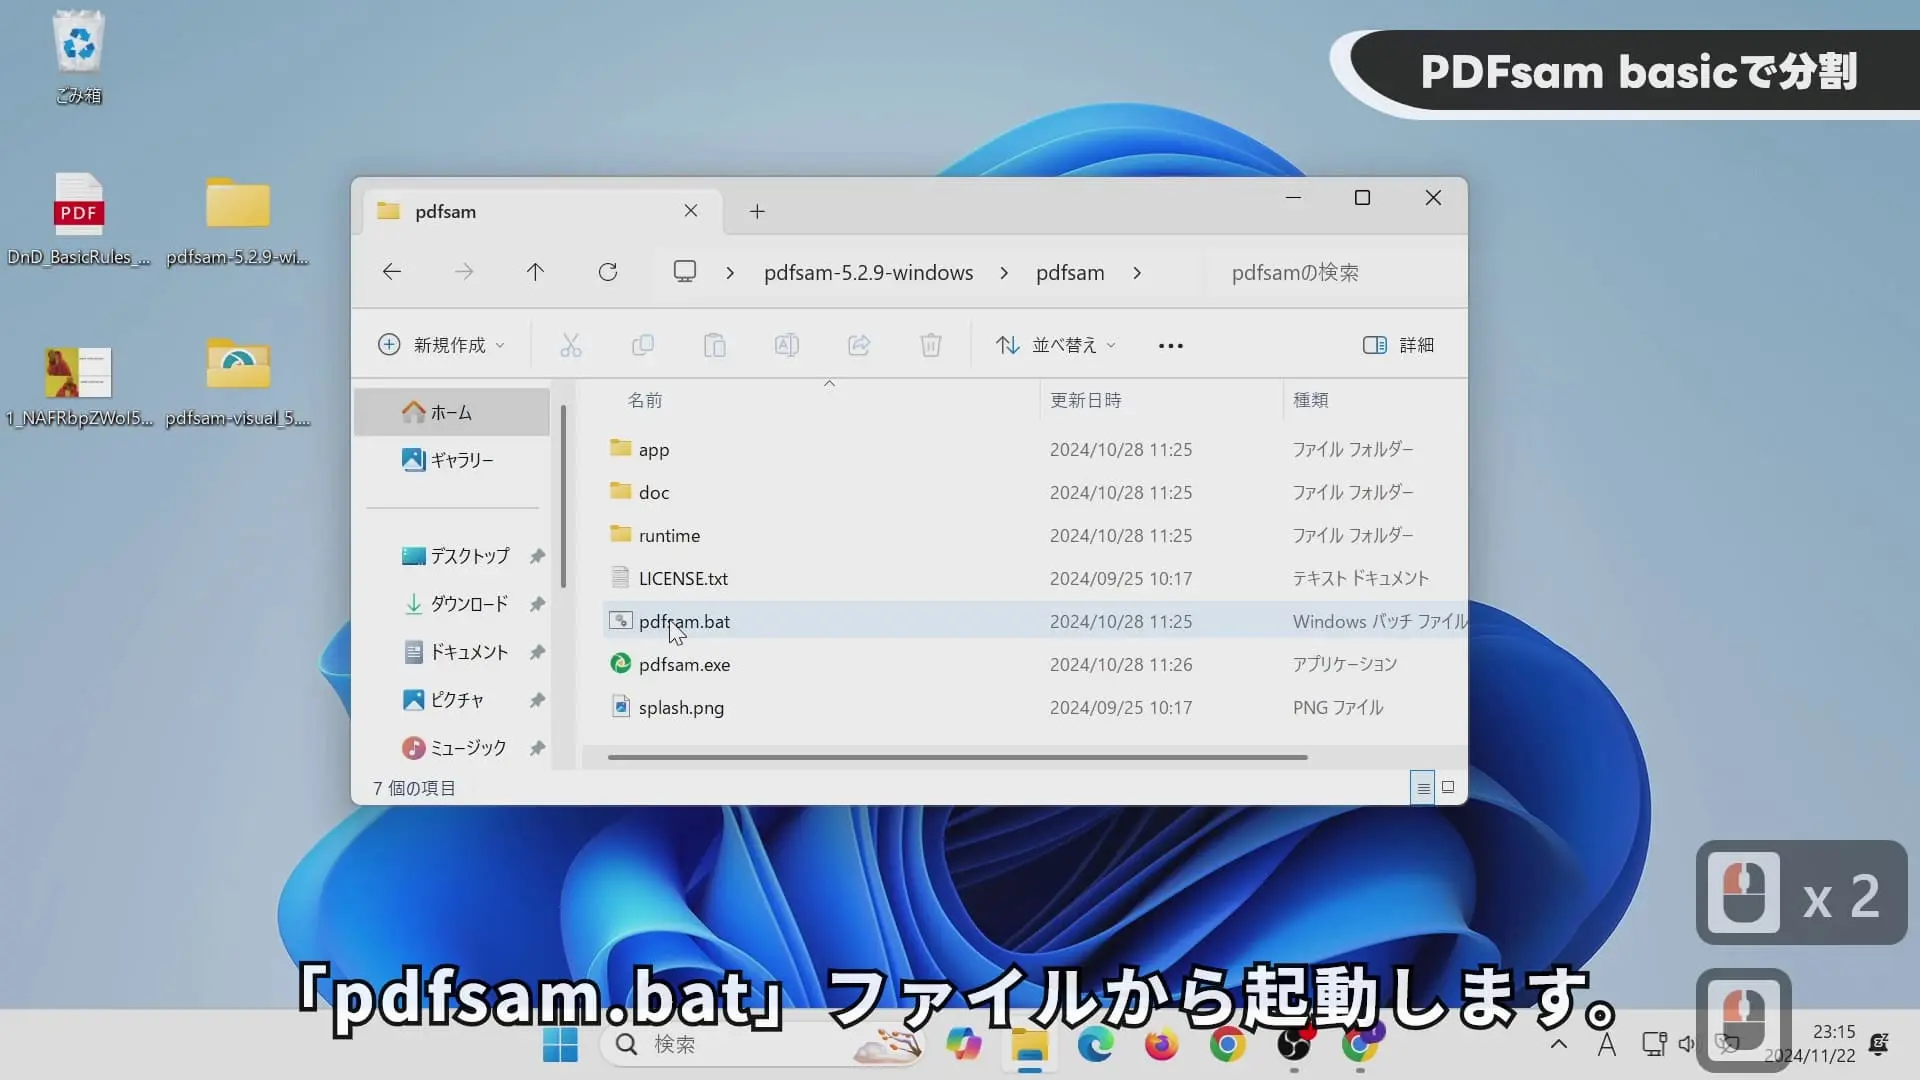Click the Delete (trash) icon

(x=931, y=345)
